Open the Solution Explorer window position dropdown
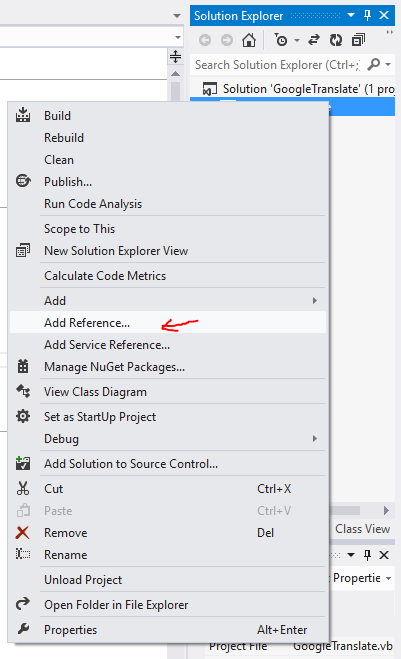The width and height of the screenshot is (401, 659). [x=351, y=16]
